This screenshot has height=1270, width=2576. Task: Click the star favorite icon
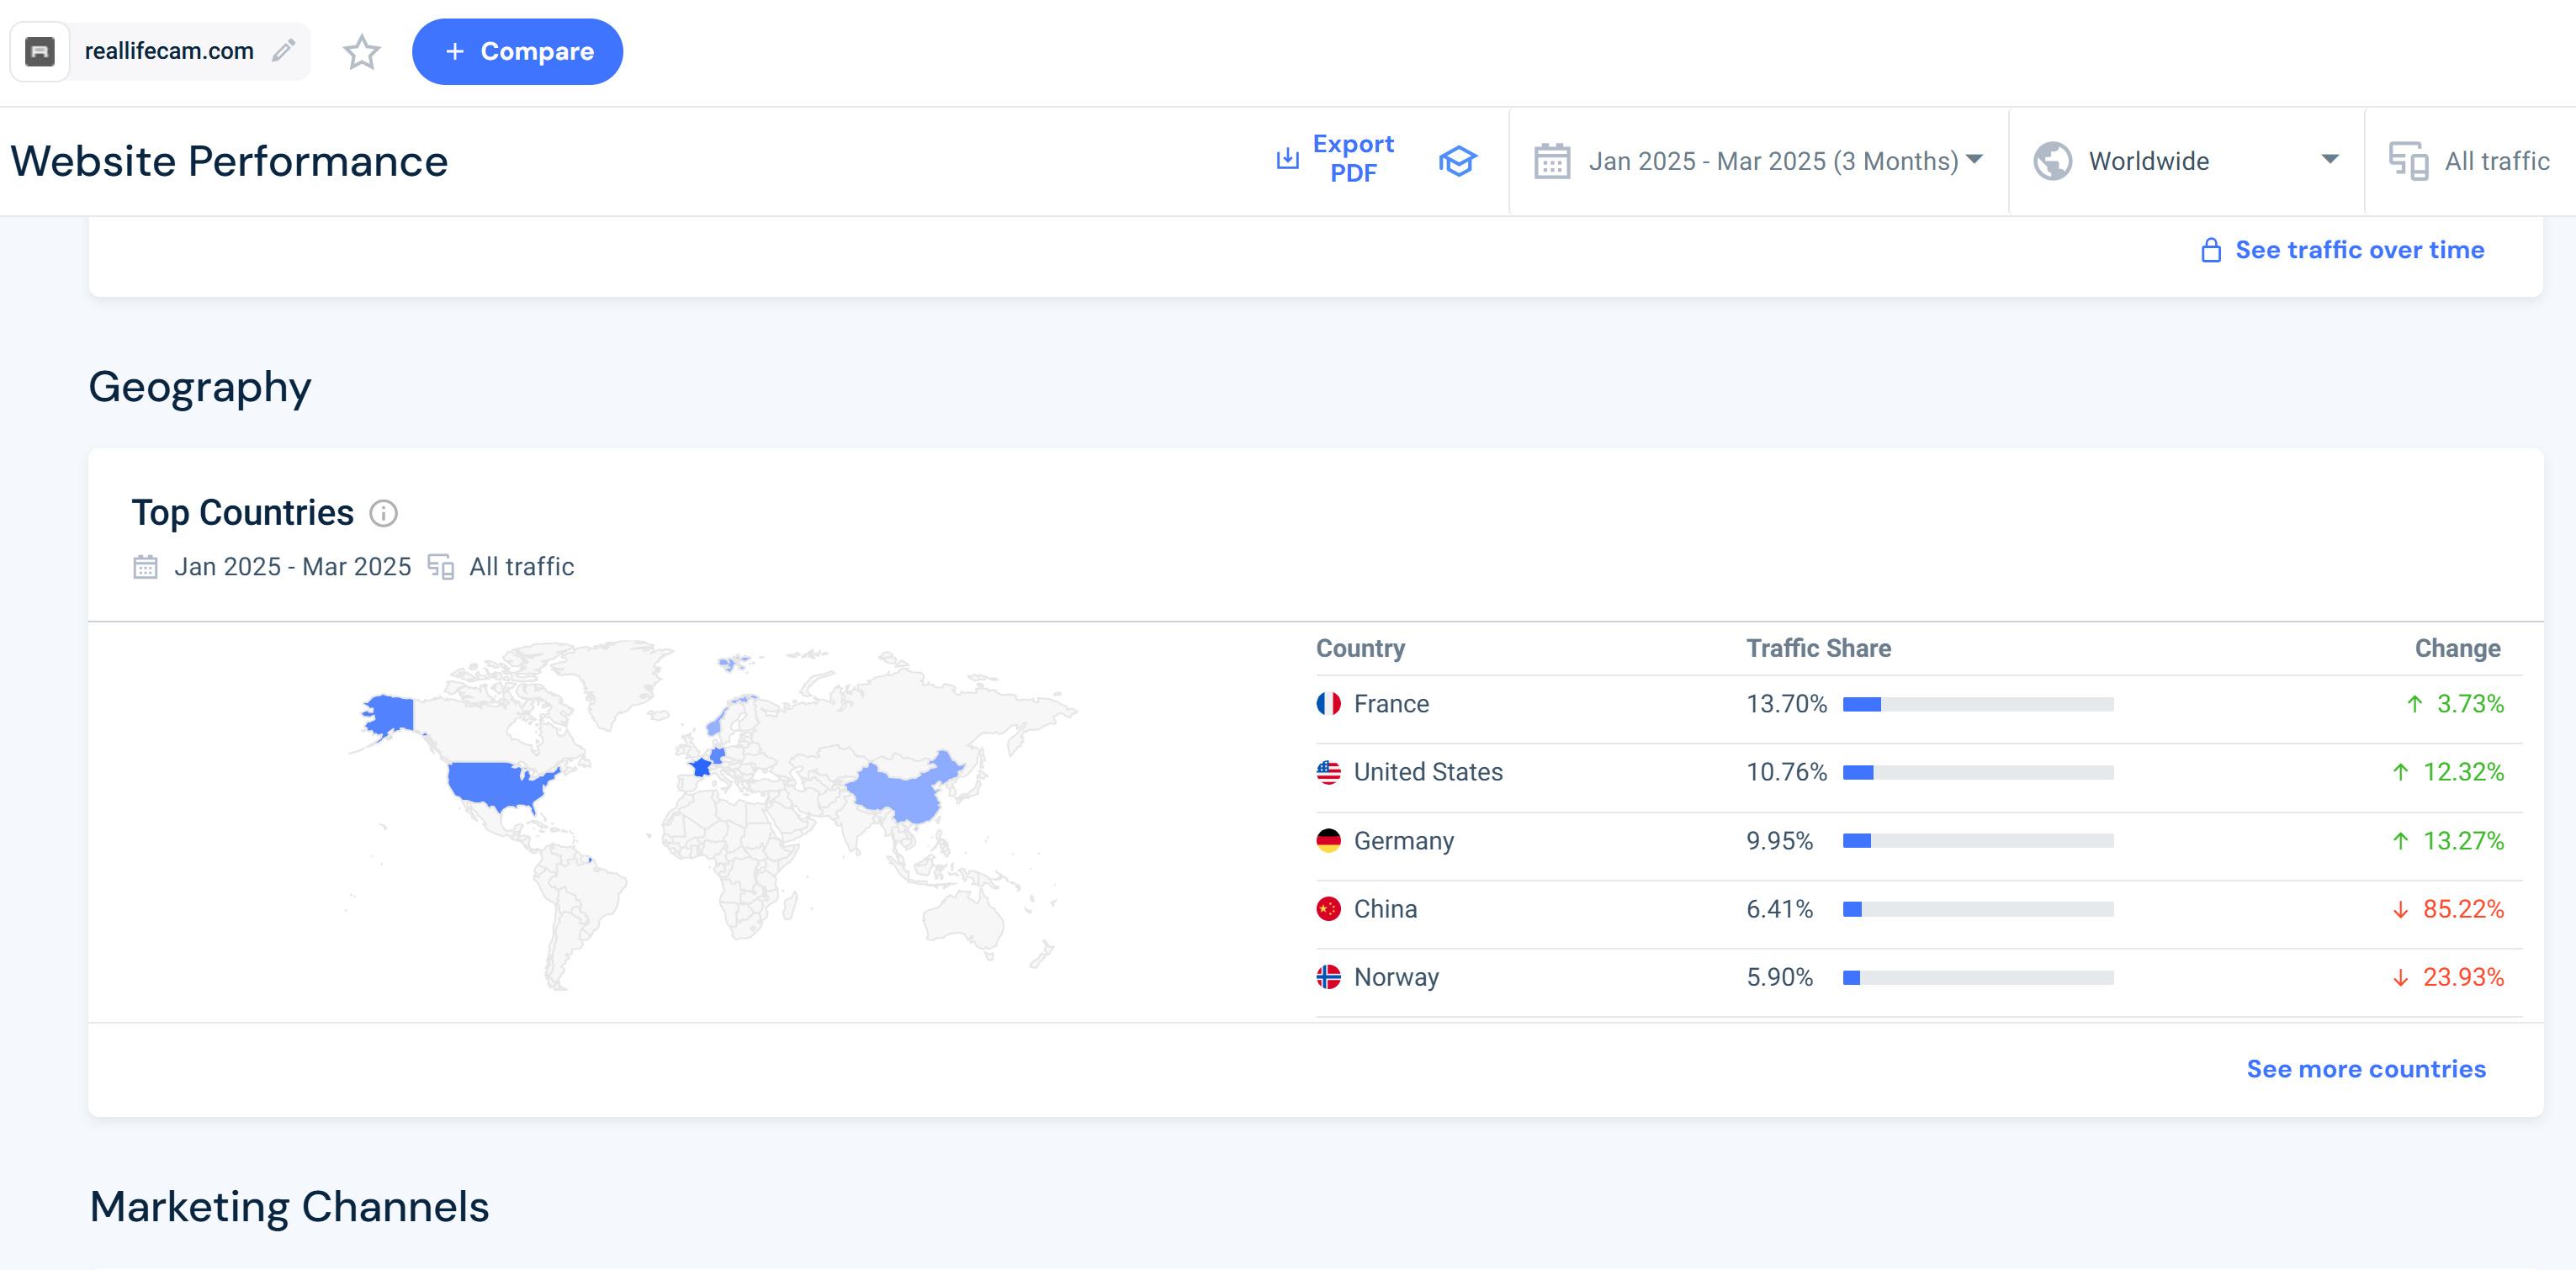point(361,52)
